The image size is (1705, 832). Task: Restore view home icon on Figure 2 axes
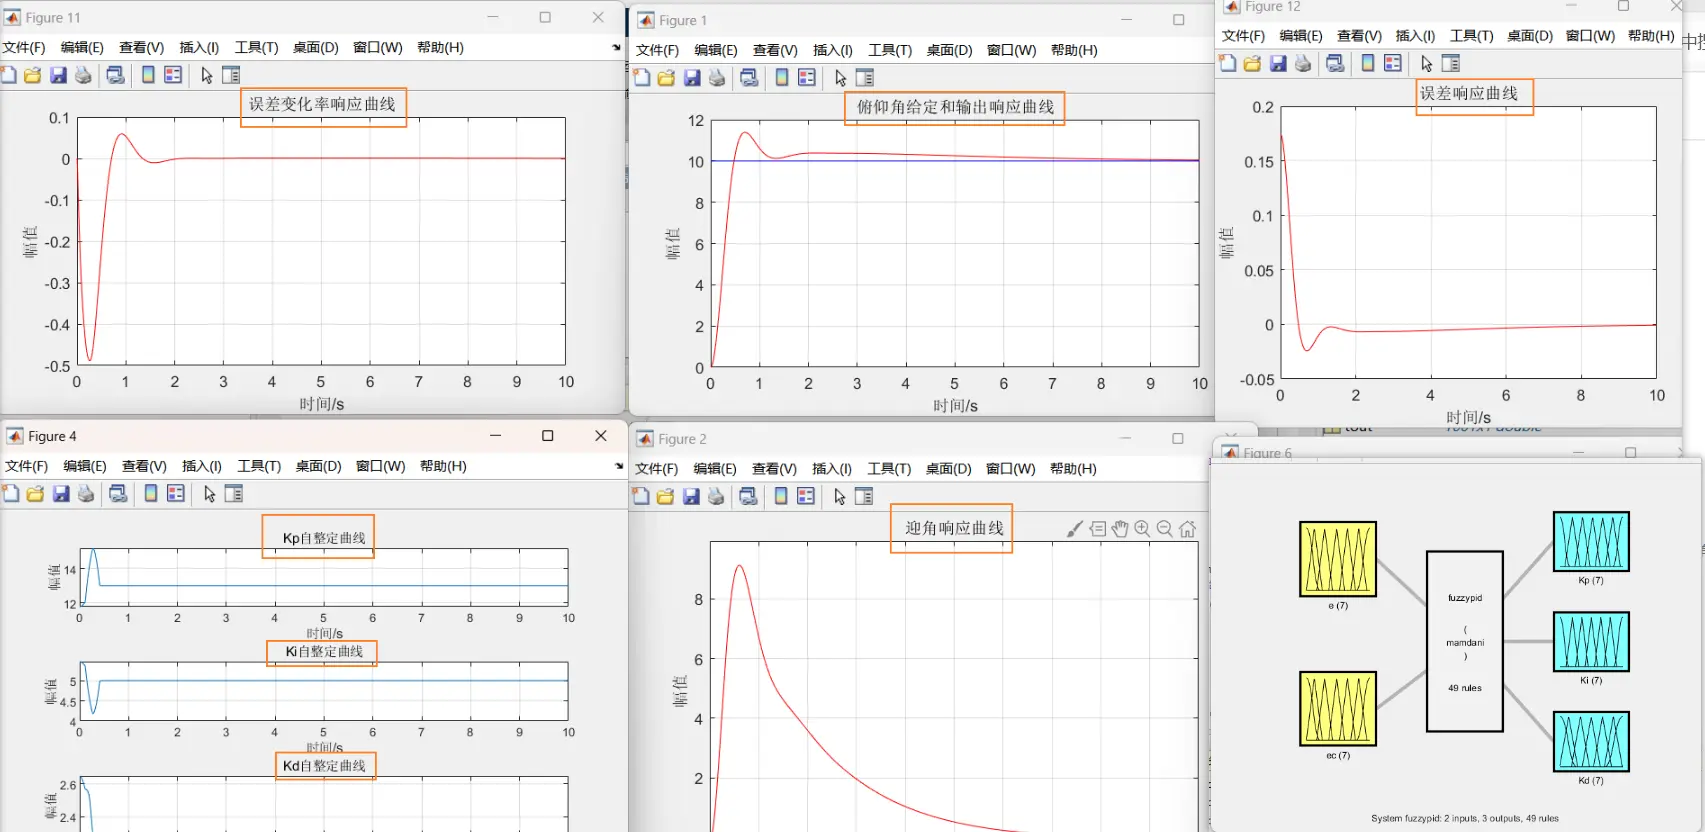click(x=1187, y=529)
